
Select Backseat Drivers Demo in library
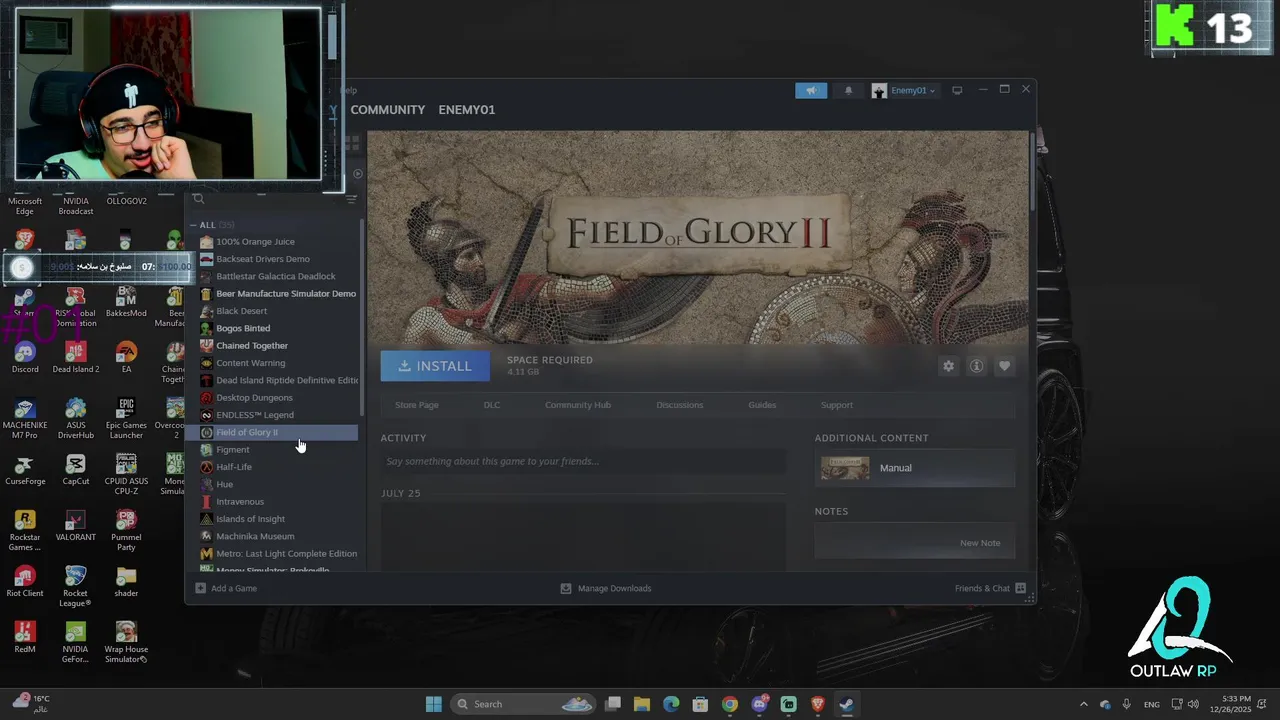[x=263, y=259]
